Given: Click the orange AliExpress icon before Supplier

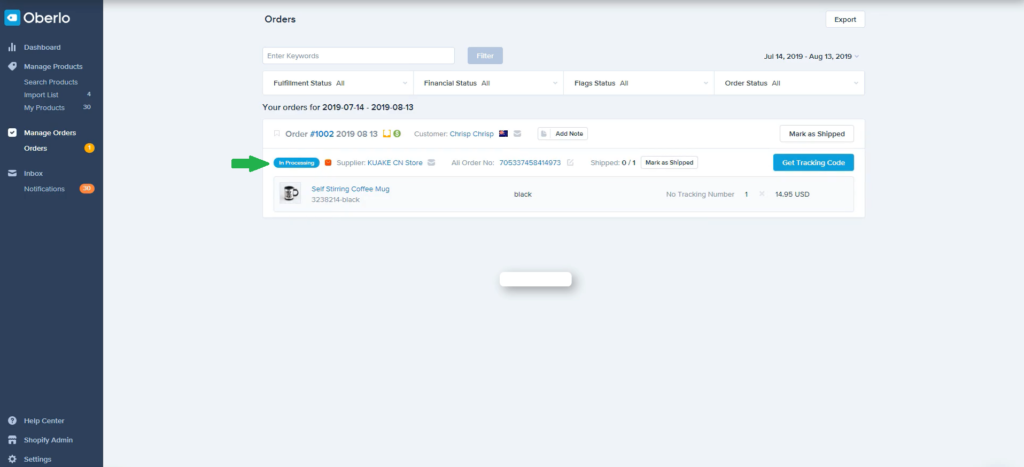Looking at the screenshot, I should (328, 163).
